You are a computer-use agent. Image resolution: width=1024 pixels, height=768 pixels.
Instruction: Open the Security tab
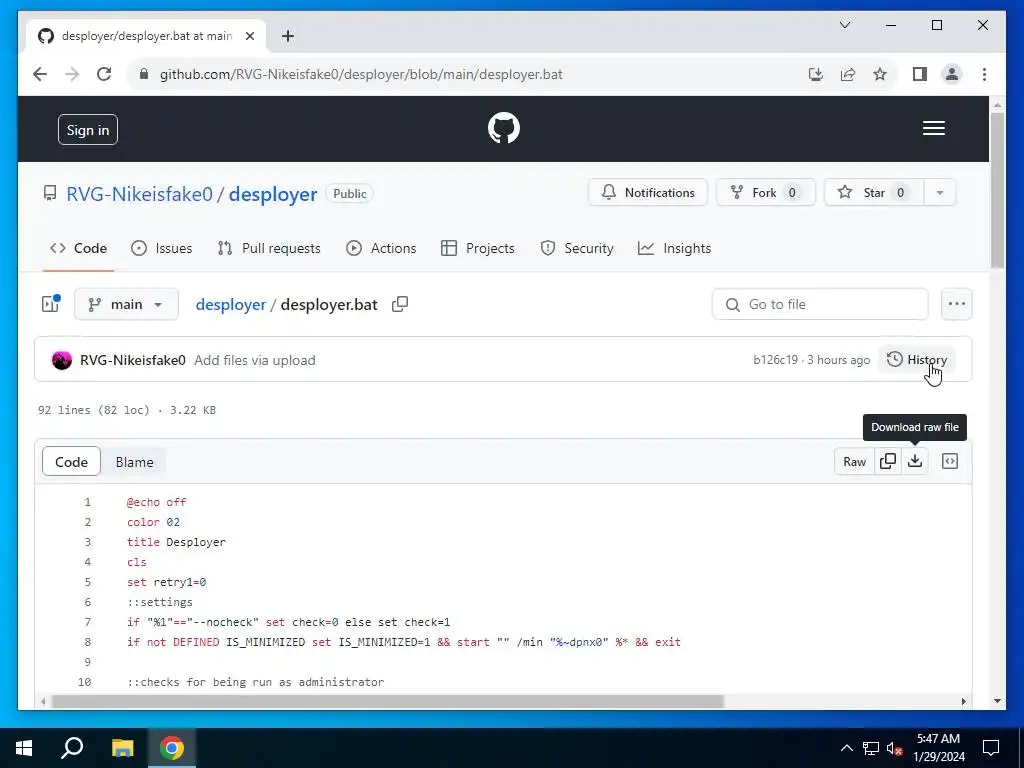point(577,248)
